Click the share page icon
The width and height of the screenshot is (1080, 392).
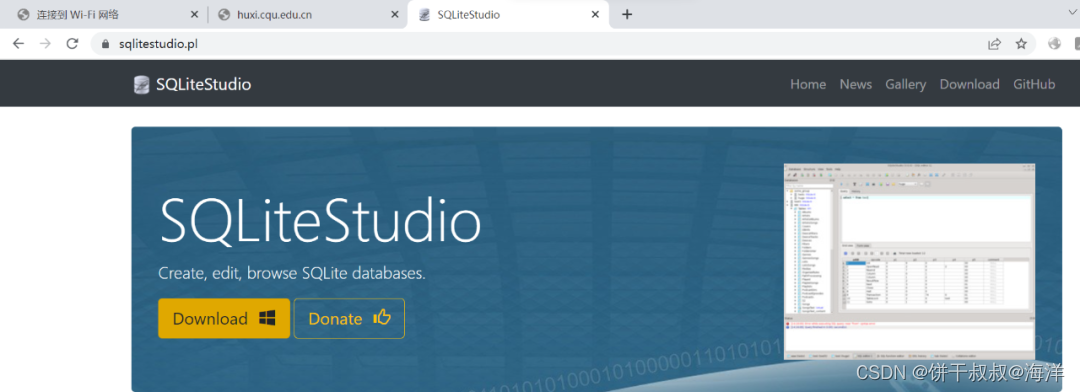tap(994, 44)
